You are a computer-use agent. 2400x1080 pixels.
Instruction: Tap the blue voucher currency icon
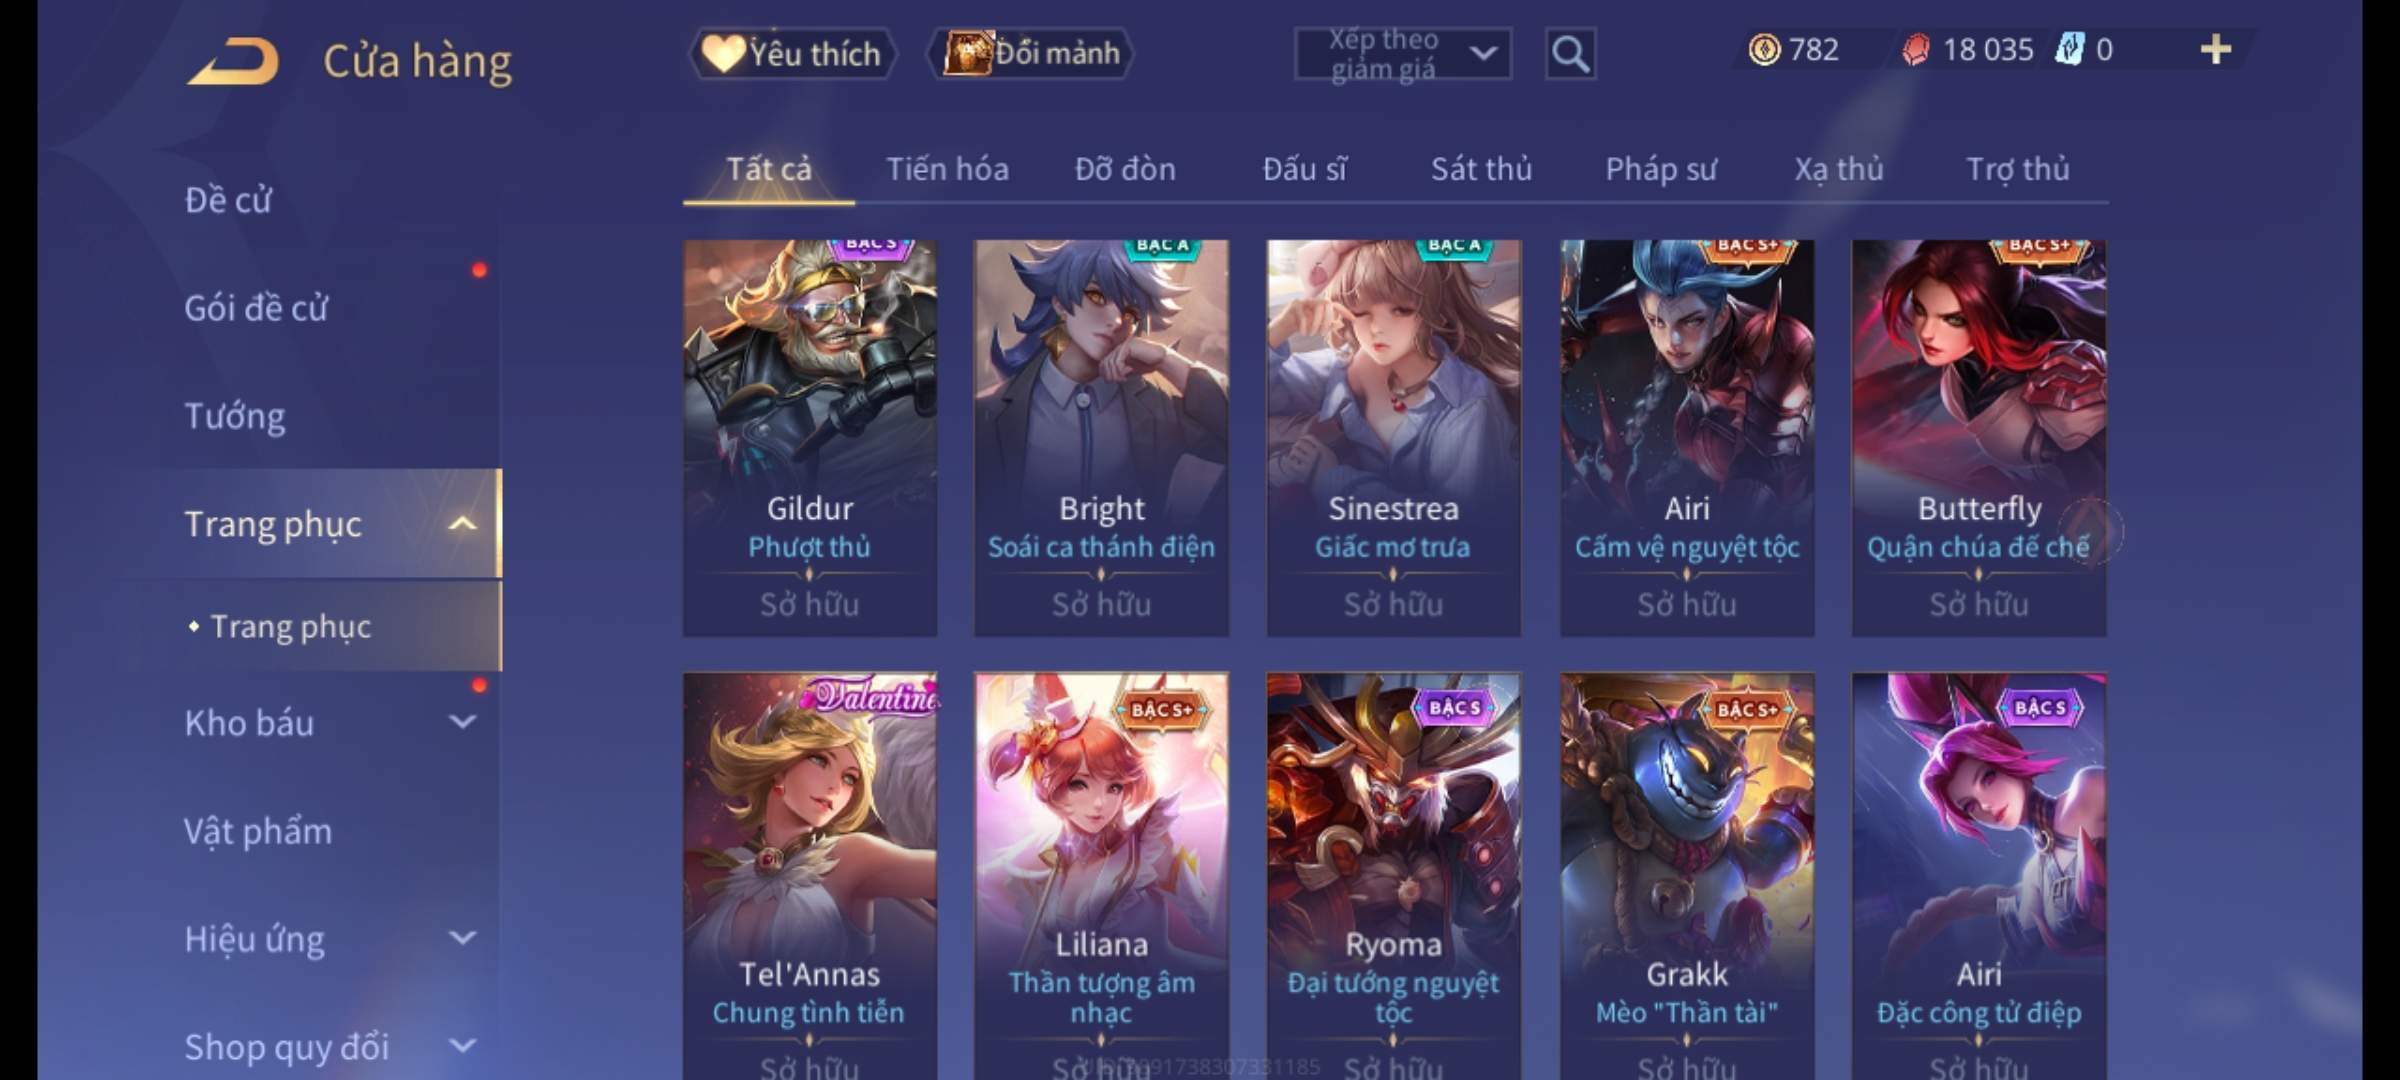tap(2069, 49)
